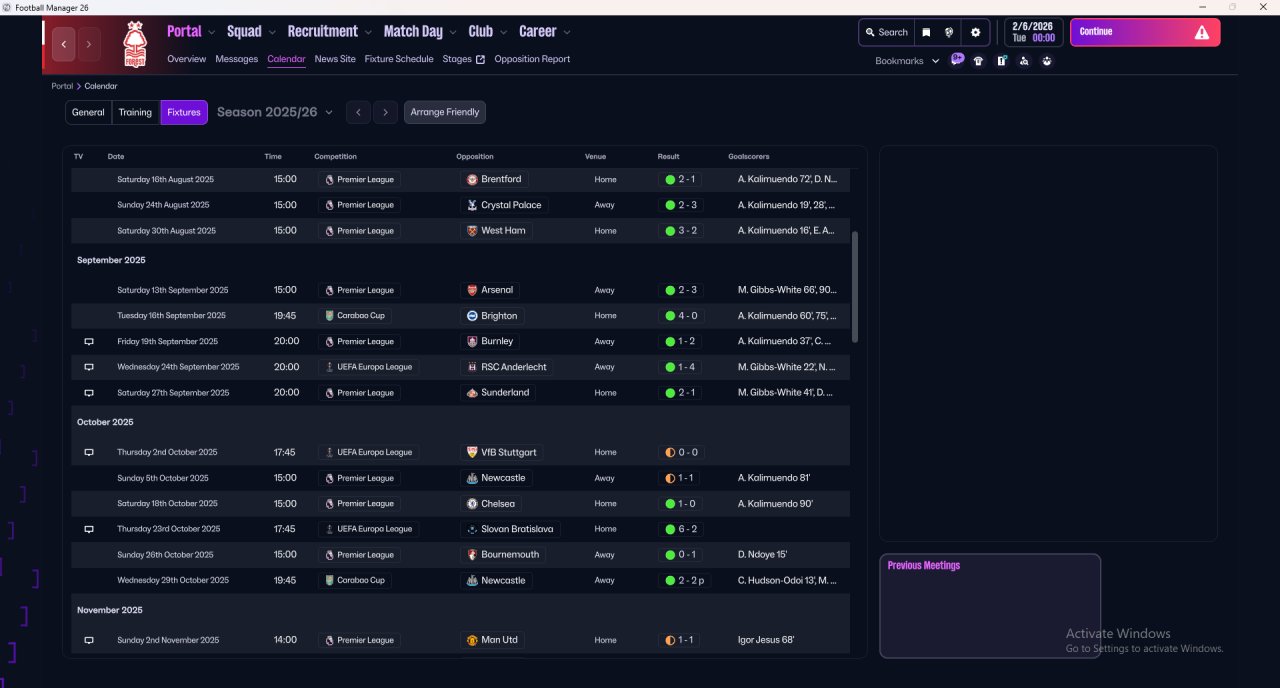Click the Brentford club badge
The image size is (1280, 688).
pyautogui.click(x=472, y=179)
